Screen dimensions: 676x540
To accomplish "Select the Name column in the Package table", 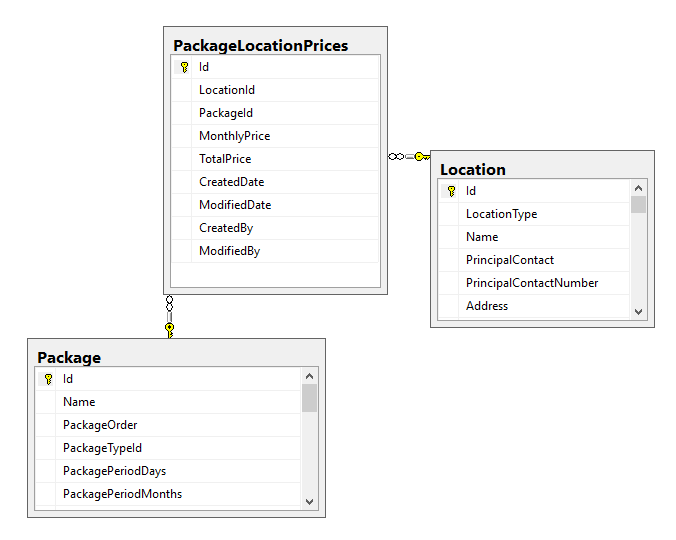I will [168, 402].
